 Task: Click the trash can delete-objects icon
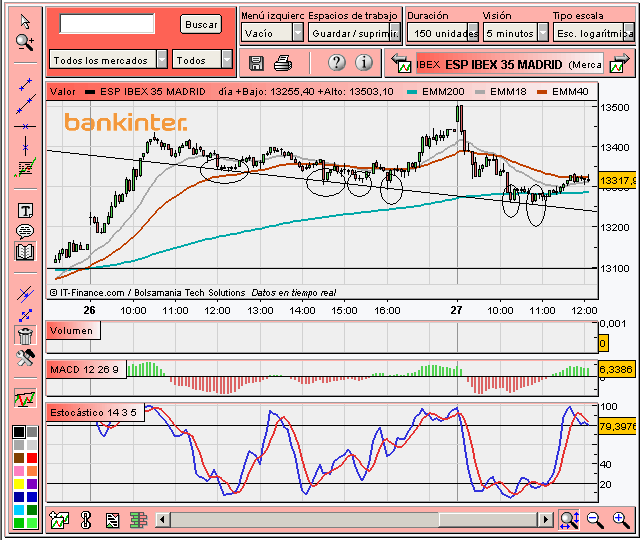coord(25,336)
